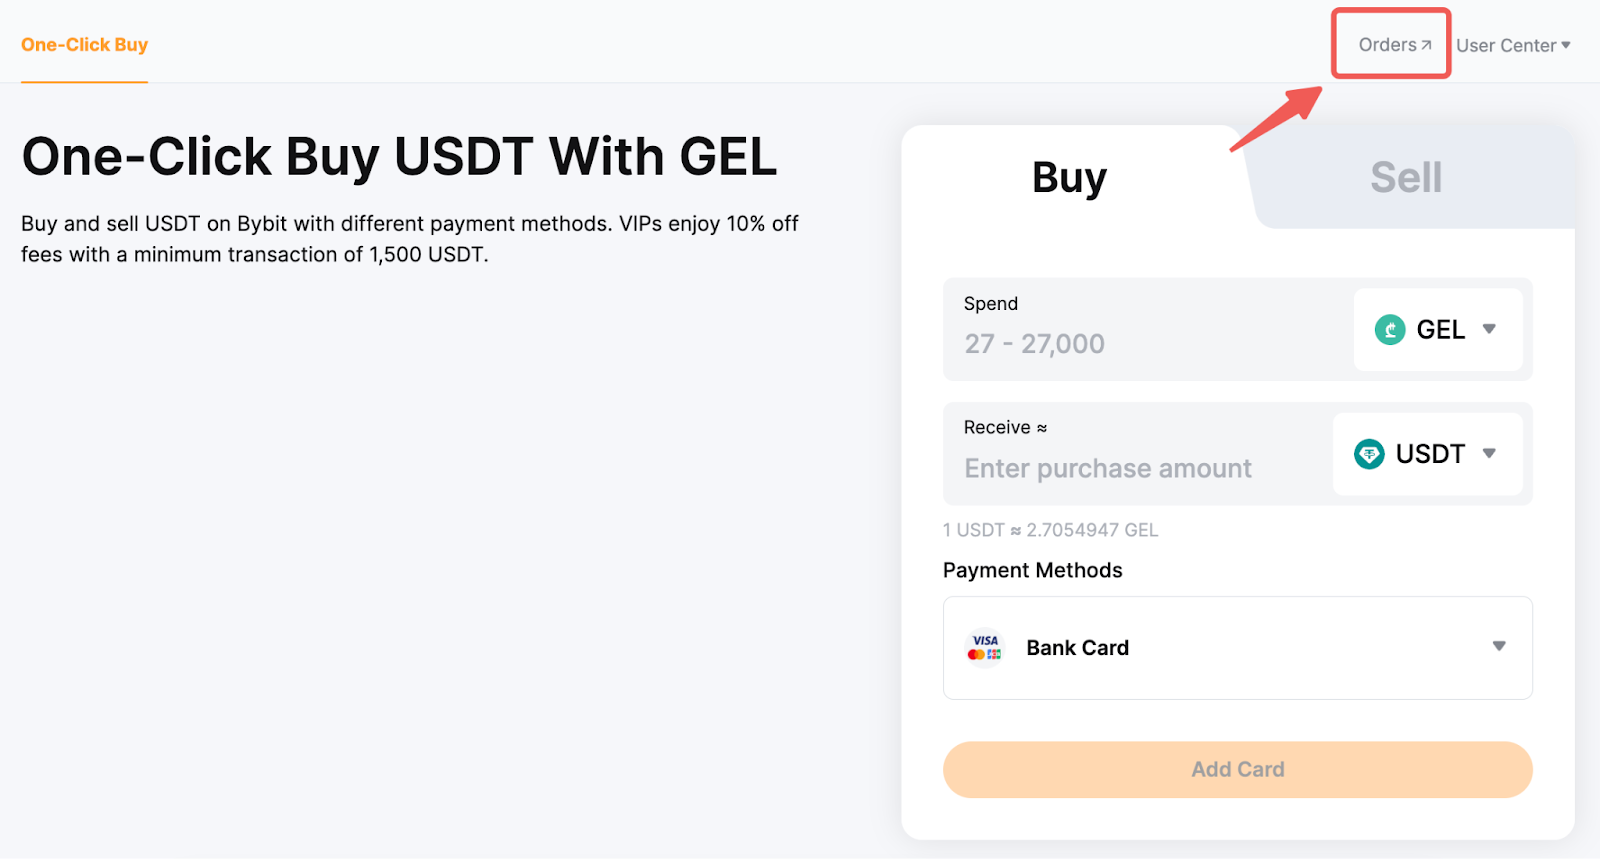Click the GEL currency coin icon
The height and width of the screenshot is (859, 1600).
point(1389,329)
